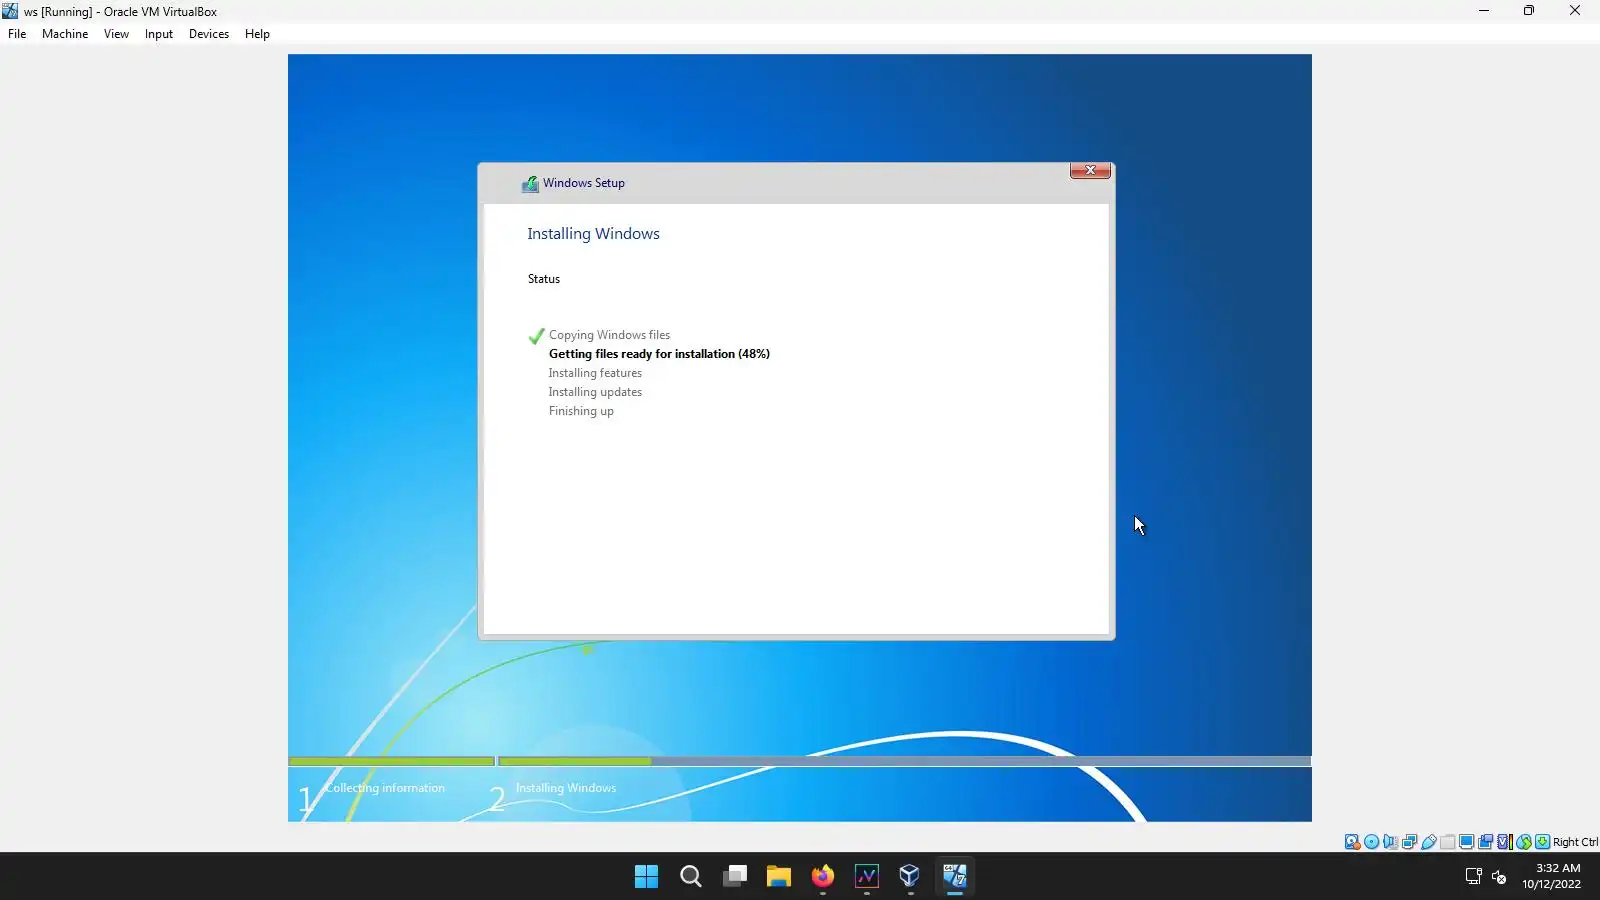
Task: Click the shared folders status icon
Action: click(x=1448, y=842)
